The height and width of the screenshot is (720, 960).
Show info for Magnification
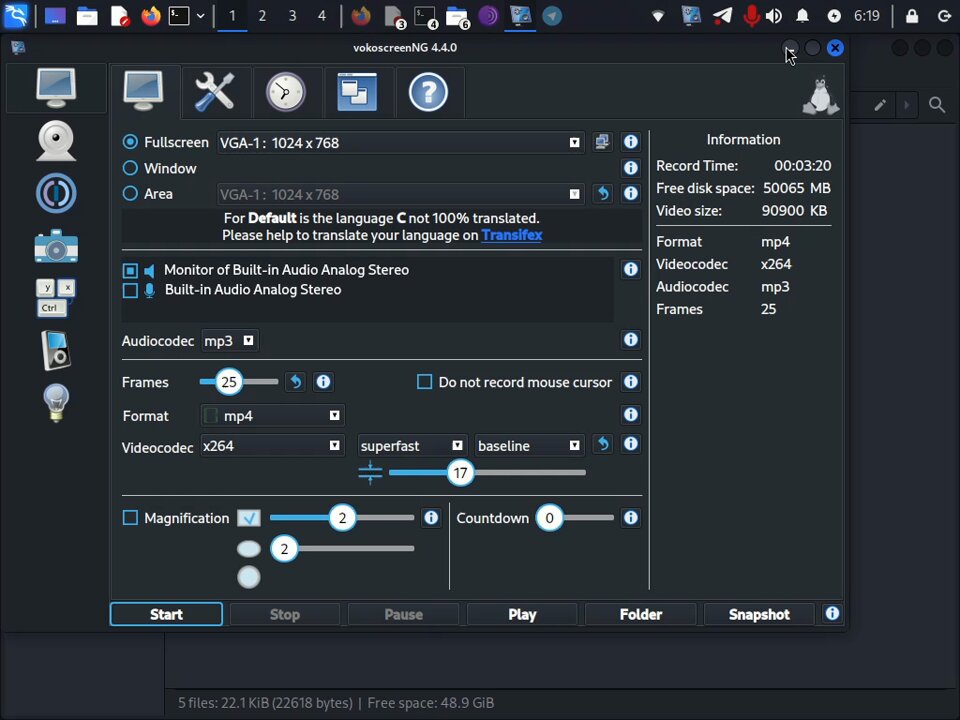point(431,518)
